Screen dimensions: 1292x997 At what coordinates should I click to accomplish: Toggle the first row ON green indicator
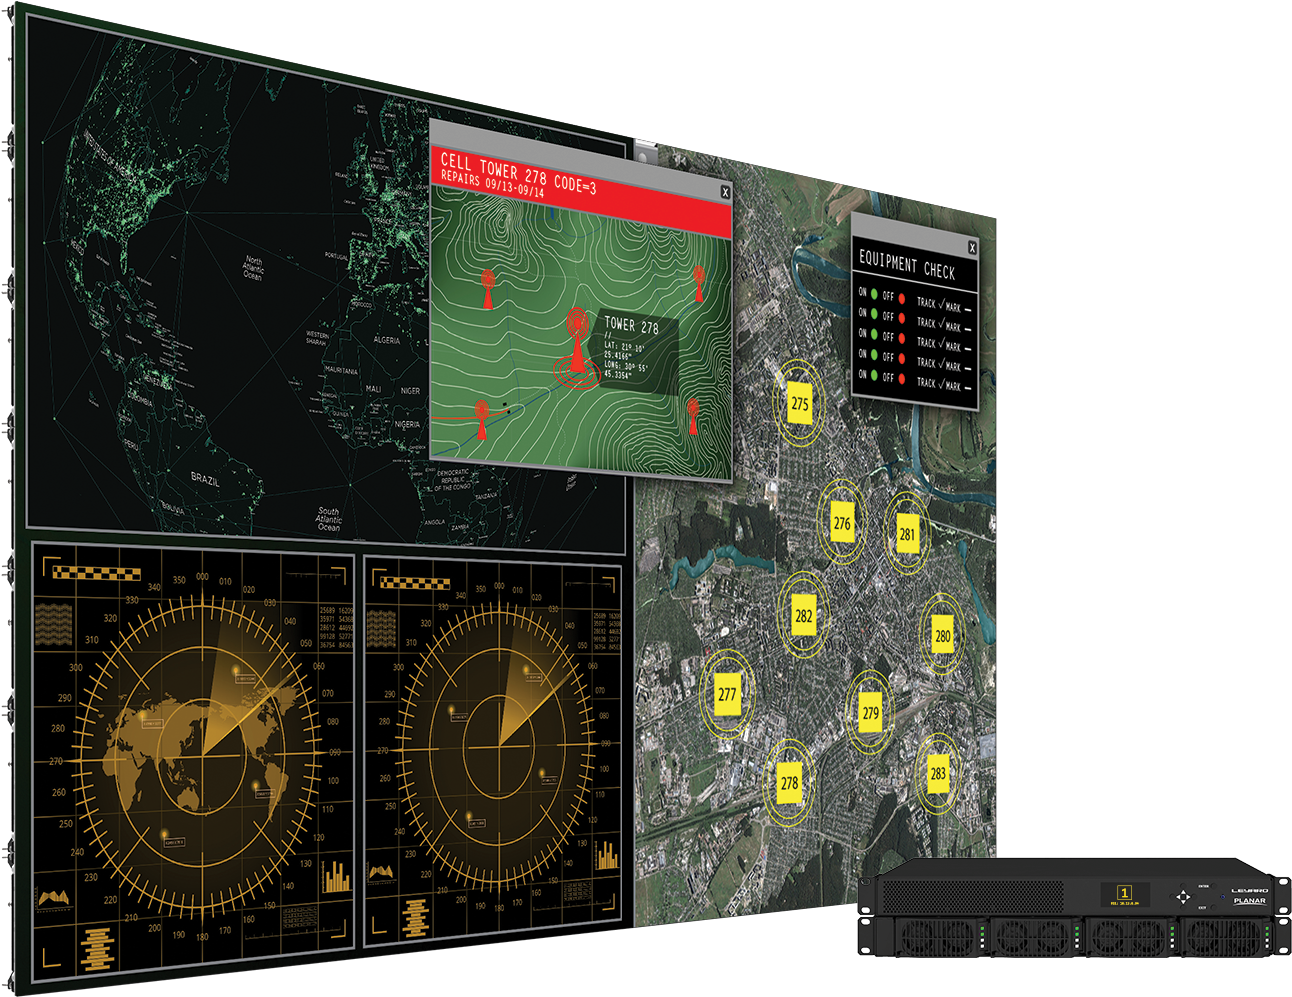873,294
